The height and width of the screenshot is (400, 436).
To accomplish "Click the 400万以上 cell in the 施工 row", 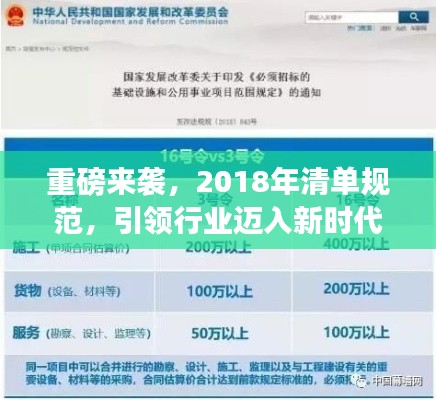I will click(356, 244).
